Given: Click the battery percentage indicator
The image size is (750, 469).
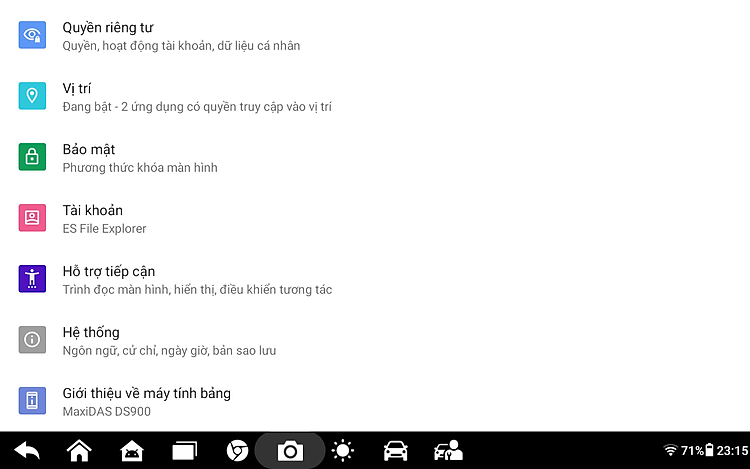Looking at the screenshot, I should tap(697, 450).
